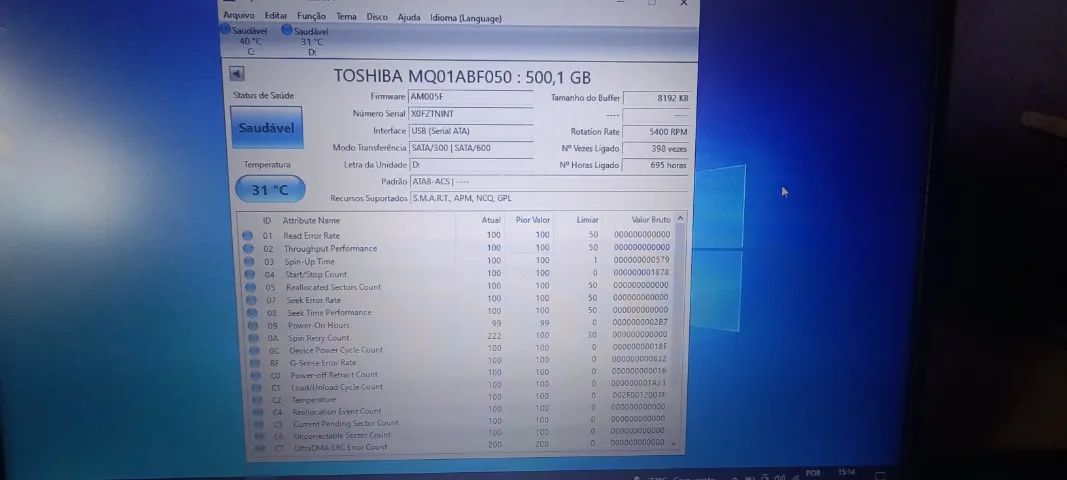Click the Recursos Suportados field
Viewport: 1067px width, 480px height.
click(x=550, y=198)
